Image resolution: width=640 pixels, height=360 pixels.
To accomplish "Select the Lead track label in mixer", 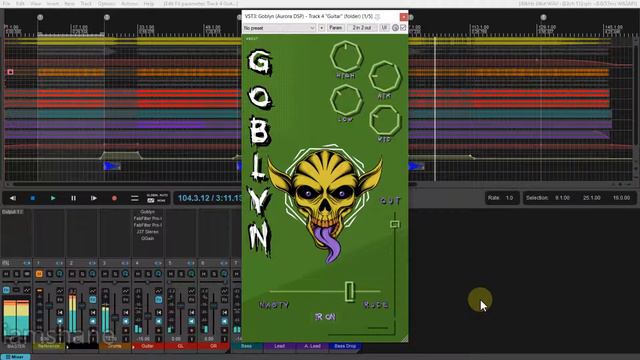I will 280,346.
